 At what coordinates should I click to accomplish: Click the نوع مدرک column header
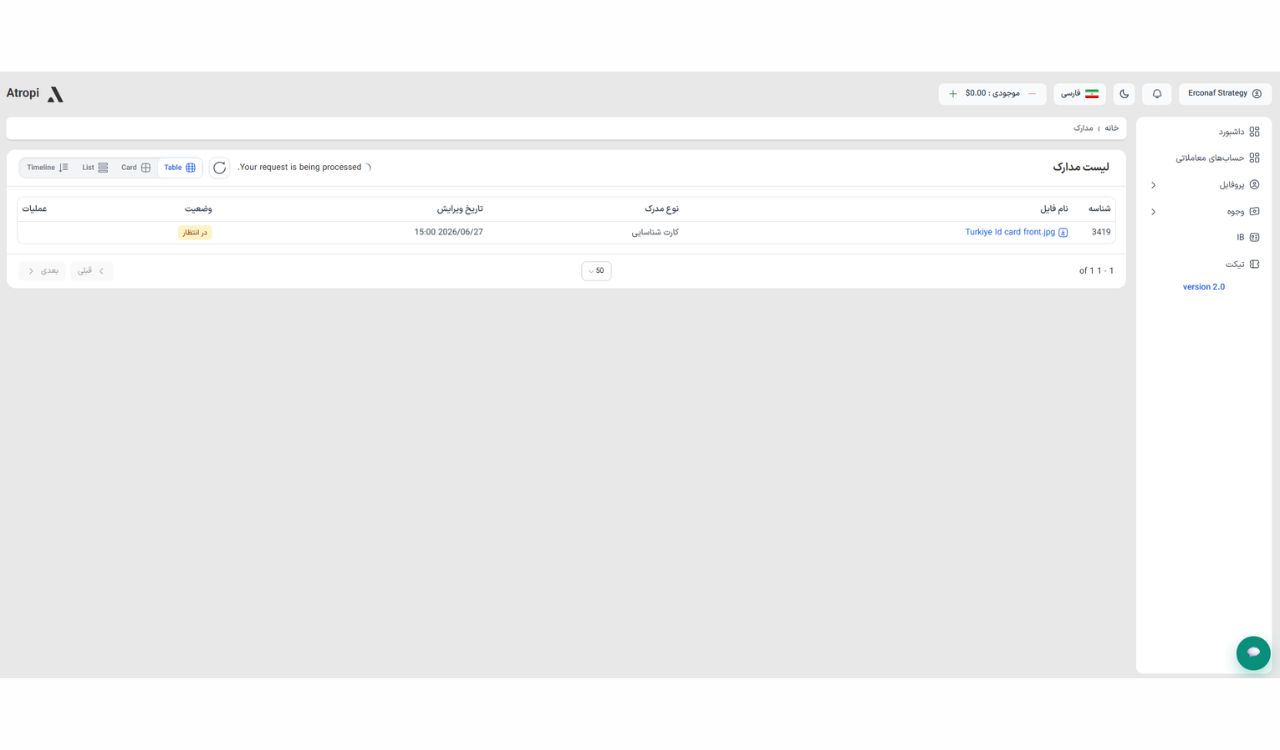point(661,209)
